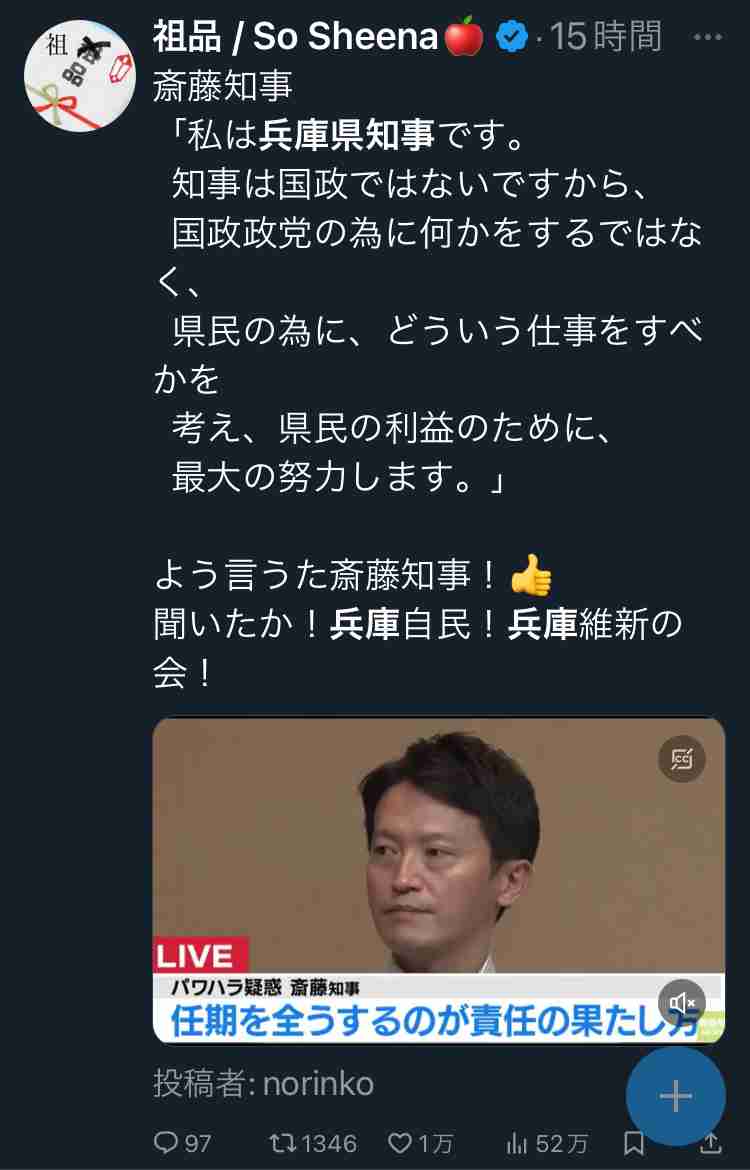Viewport: 750px width, 1170px height.
Task: Click the bold 兵庫県知事 text in the post
Action: pyautogui.click(x=347, y=135)
